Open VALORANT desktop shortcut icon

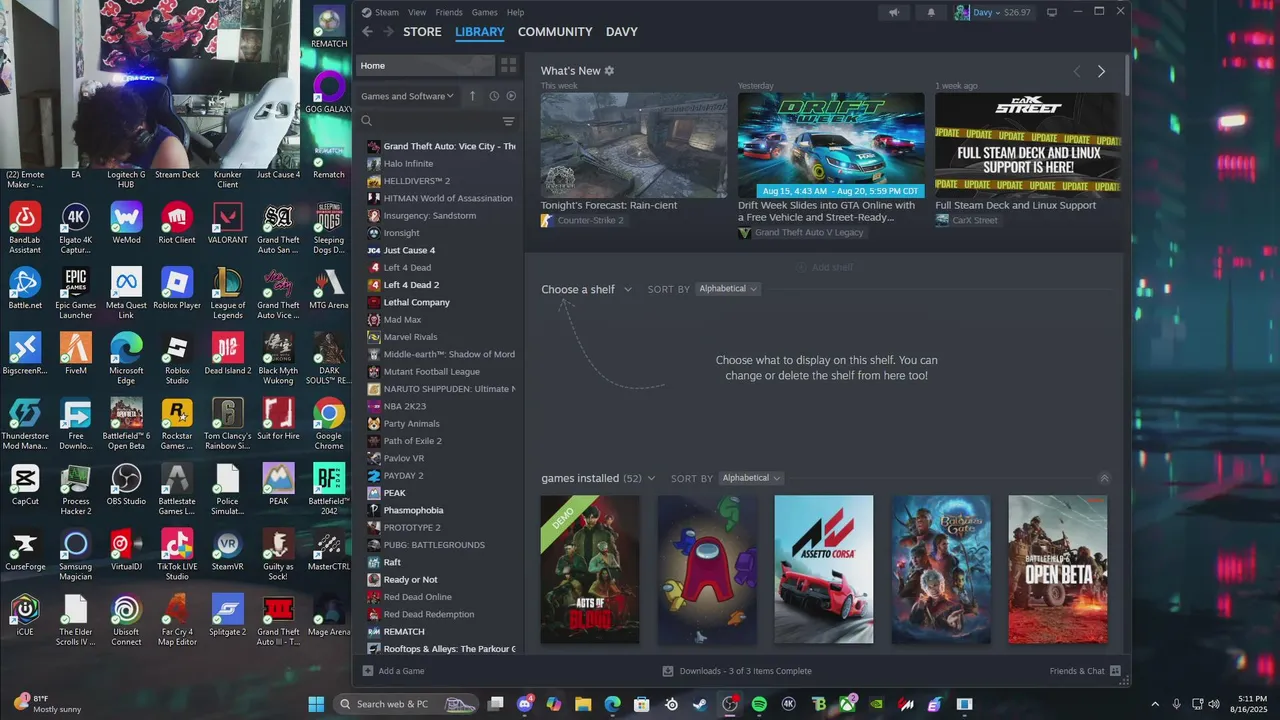point(227,225)
